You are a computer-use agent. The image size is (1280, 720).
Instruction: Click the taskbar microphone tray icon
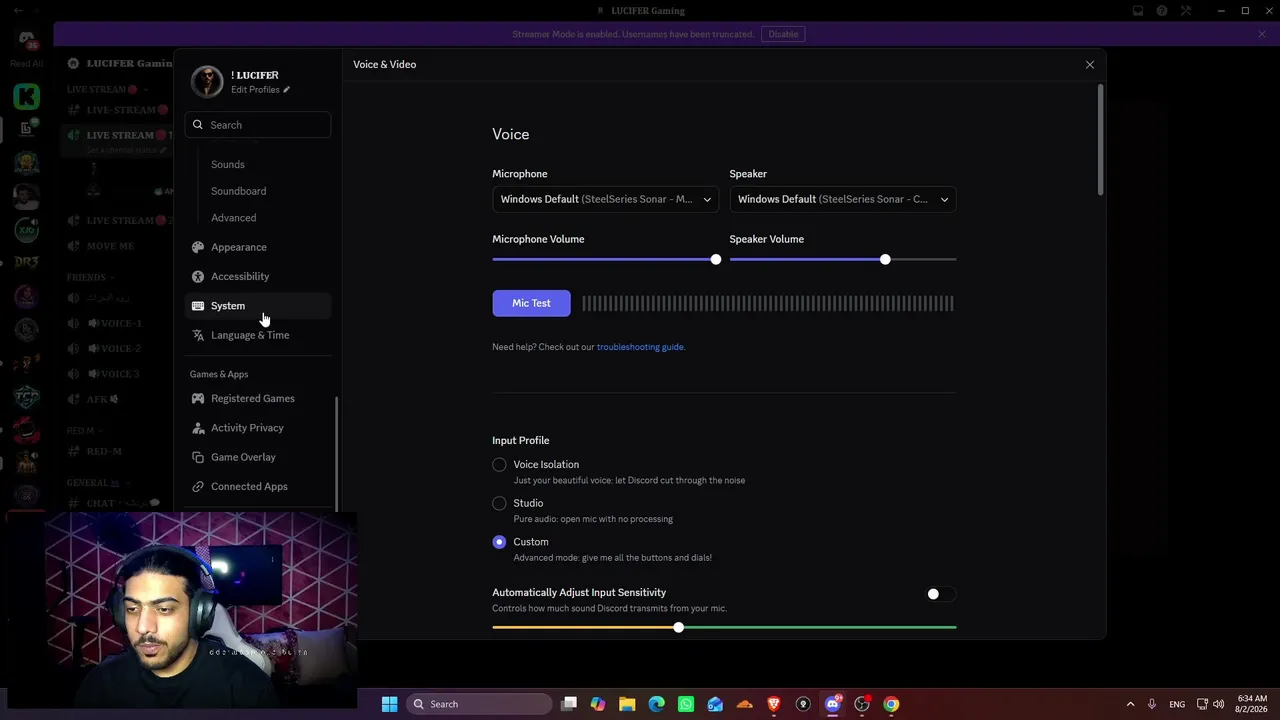click(1152, 704)
